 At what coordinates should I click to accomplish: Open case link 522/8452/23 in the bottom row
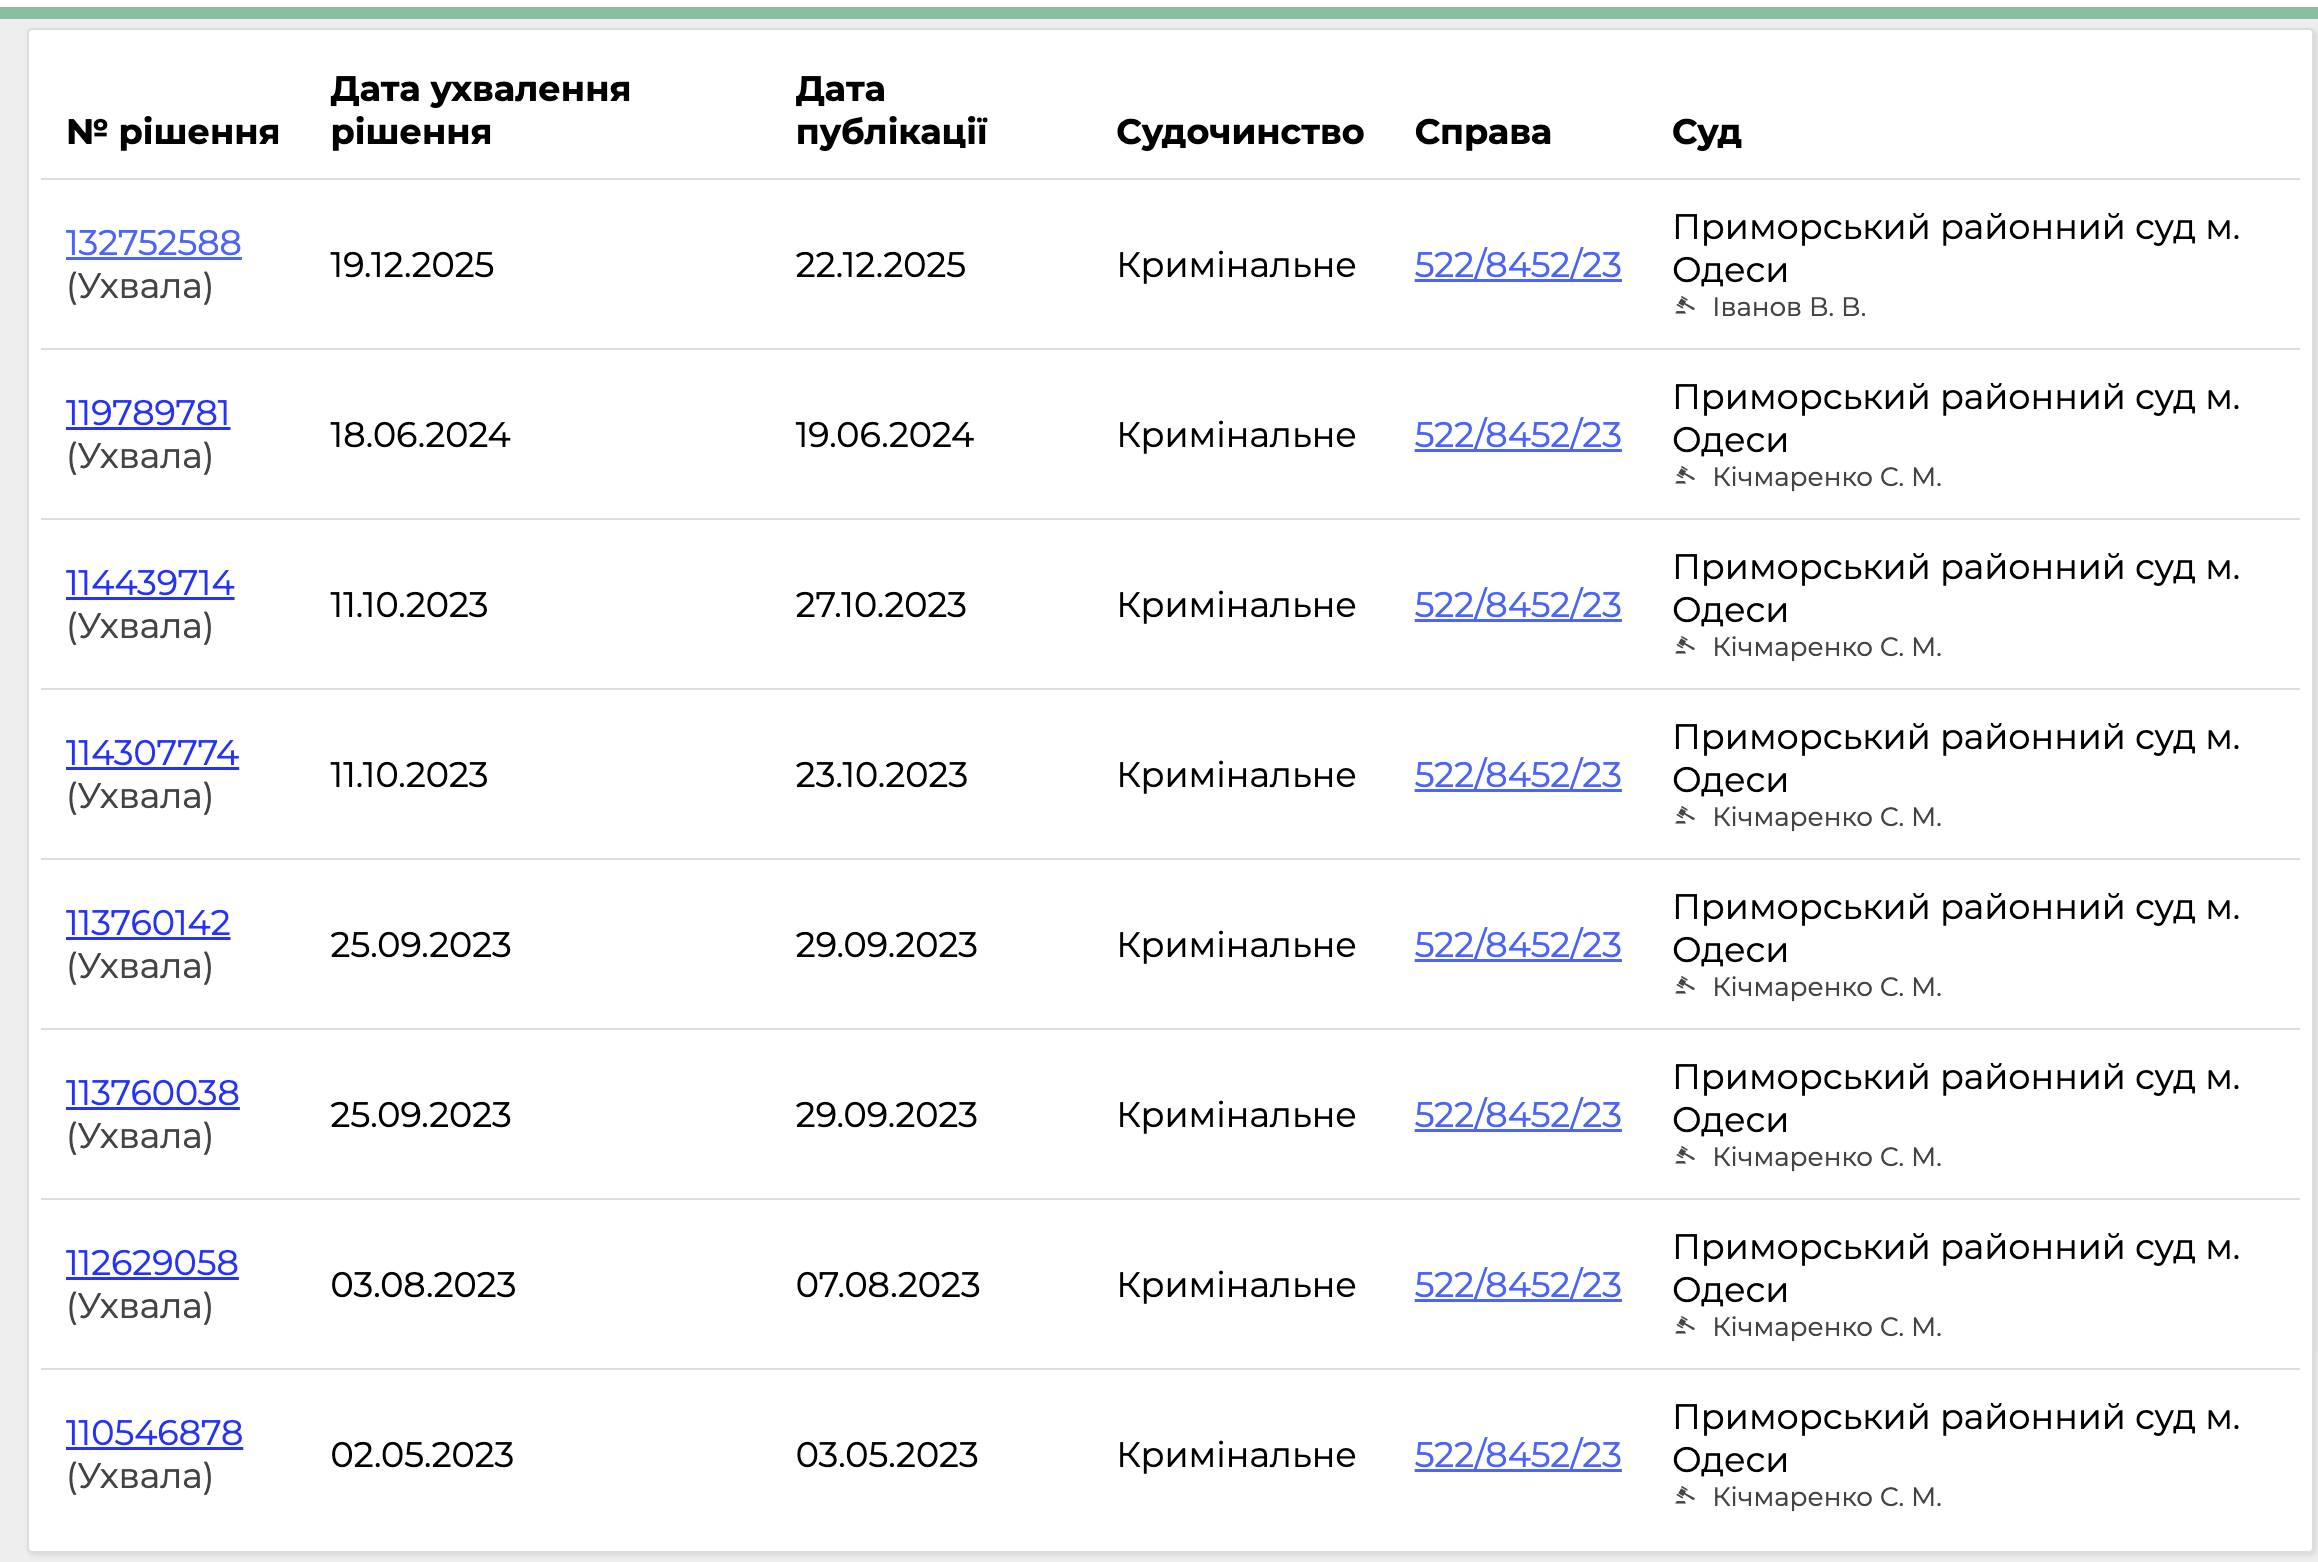(1518, 1455)
